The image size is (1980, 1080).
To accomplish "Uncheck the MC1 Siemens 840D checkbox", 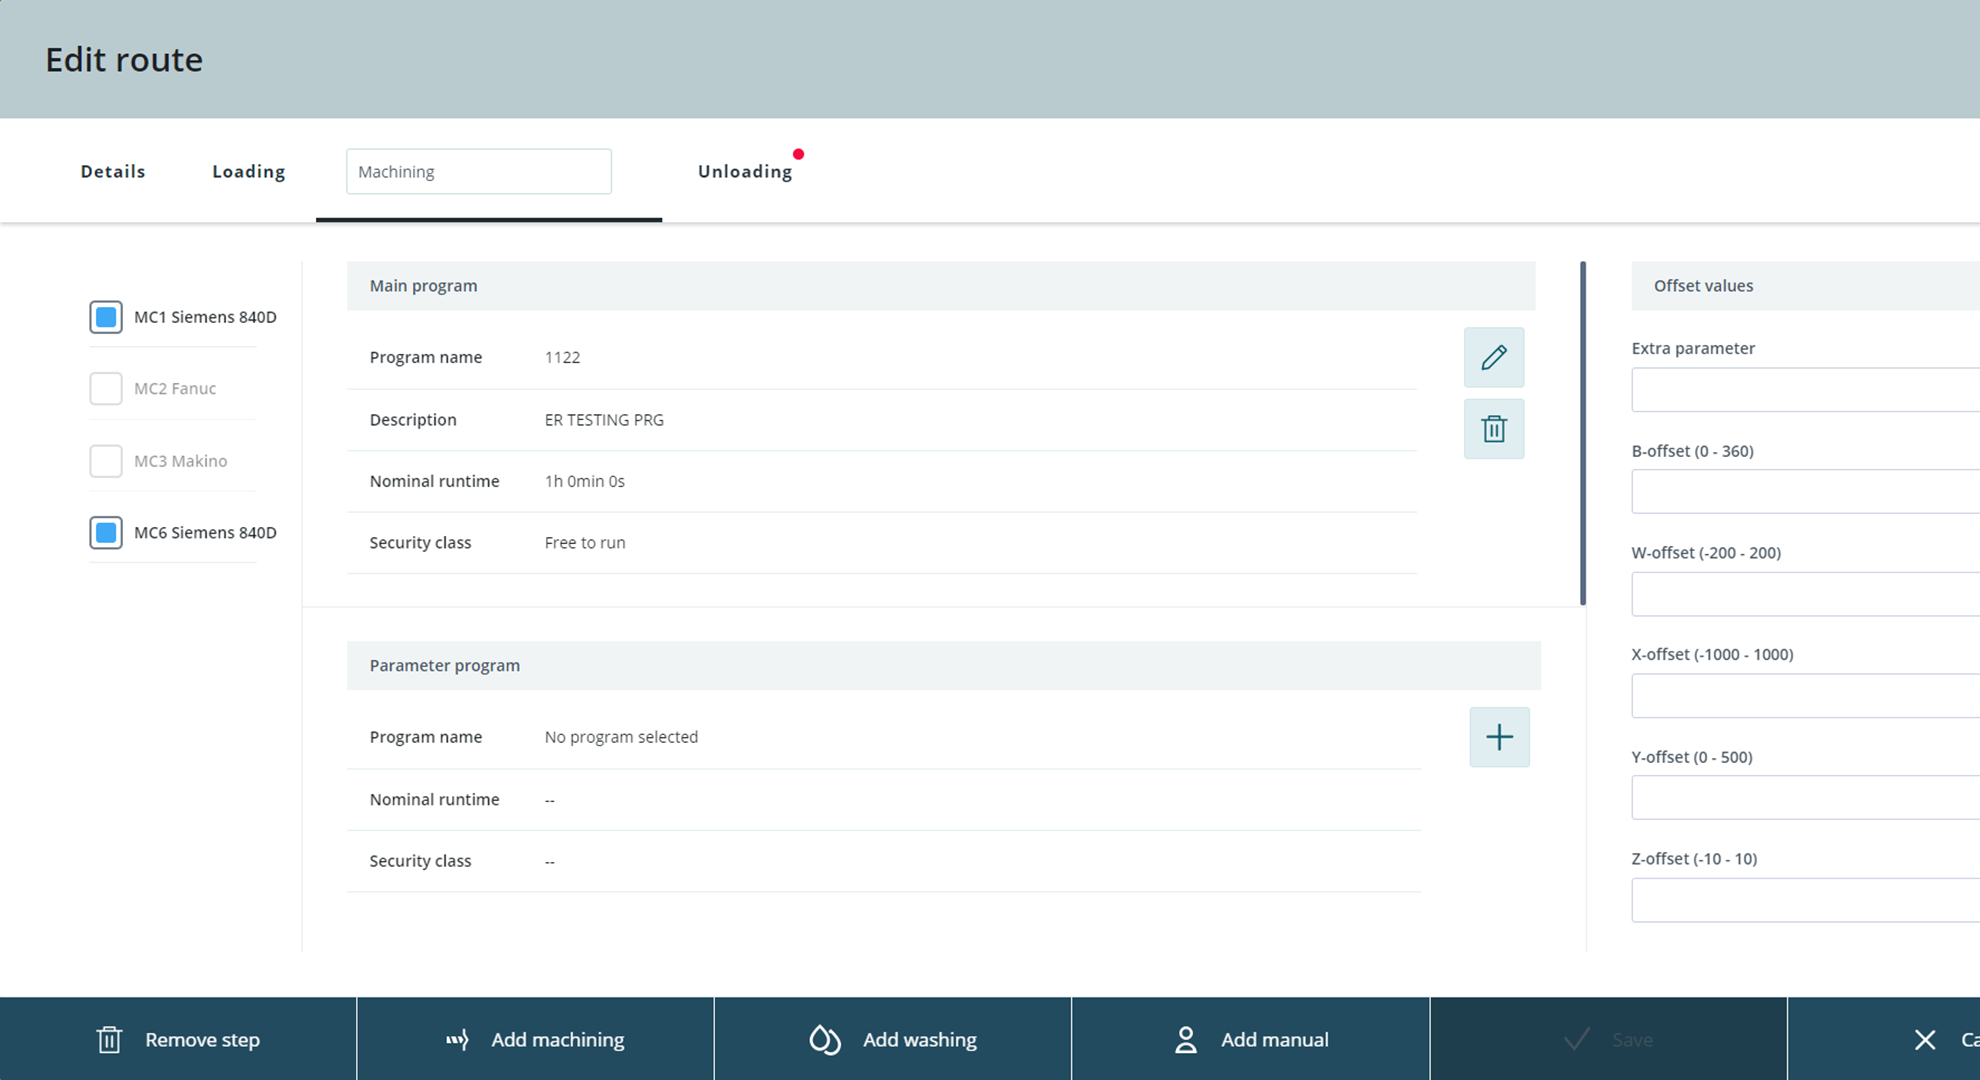I will (x=106, y=317).
